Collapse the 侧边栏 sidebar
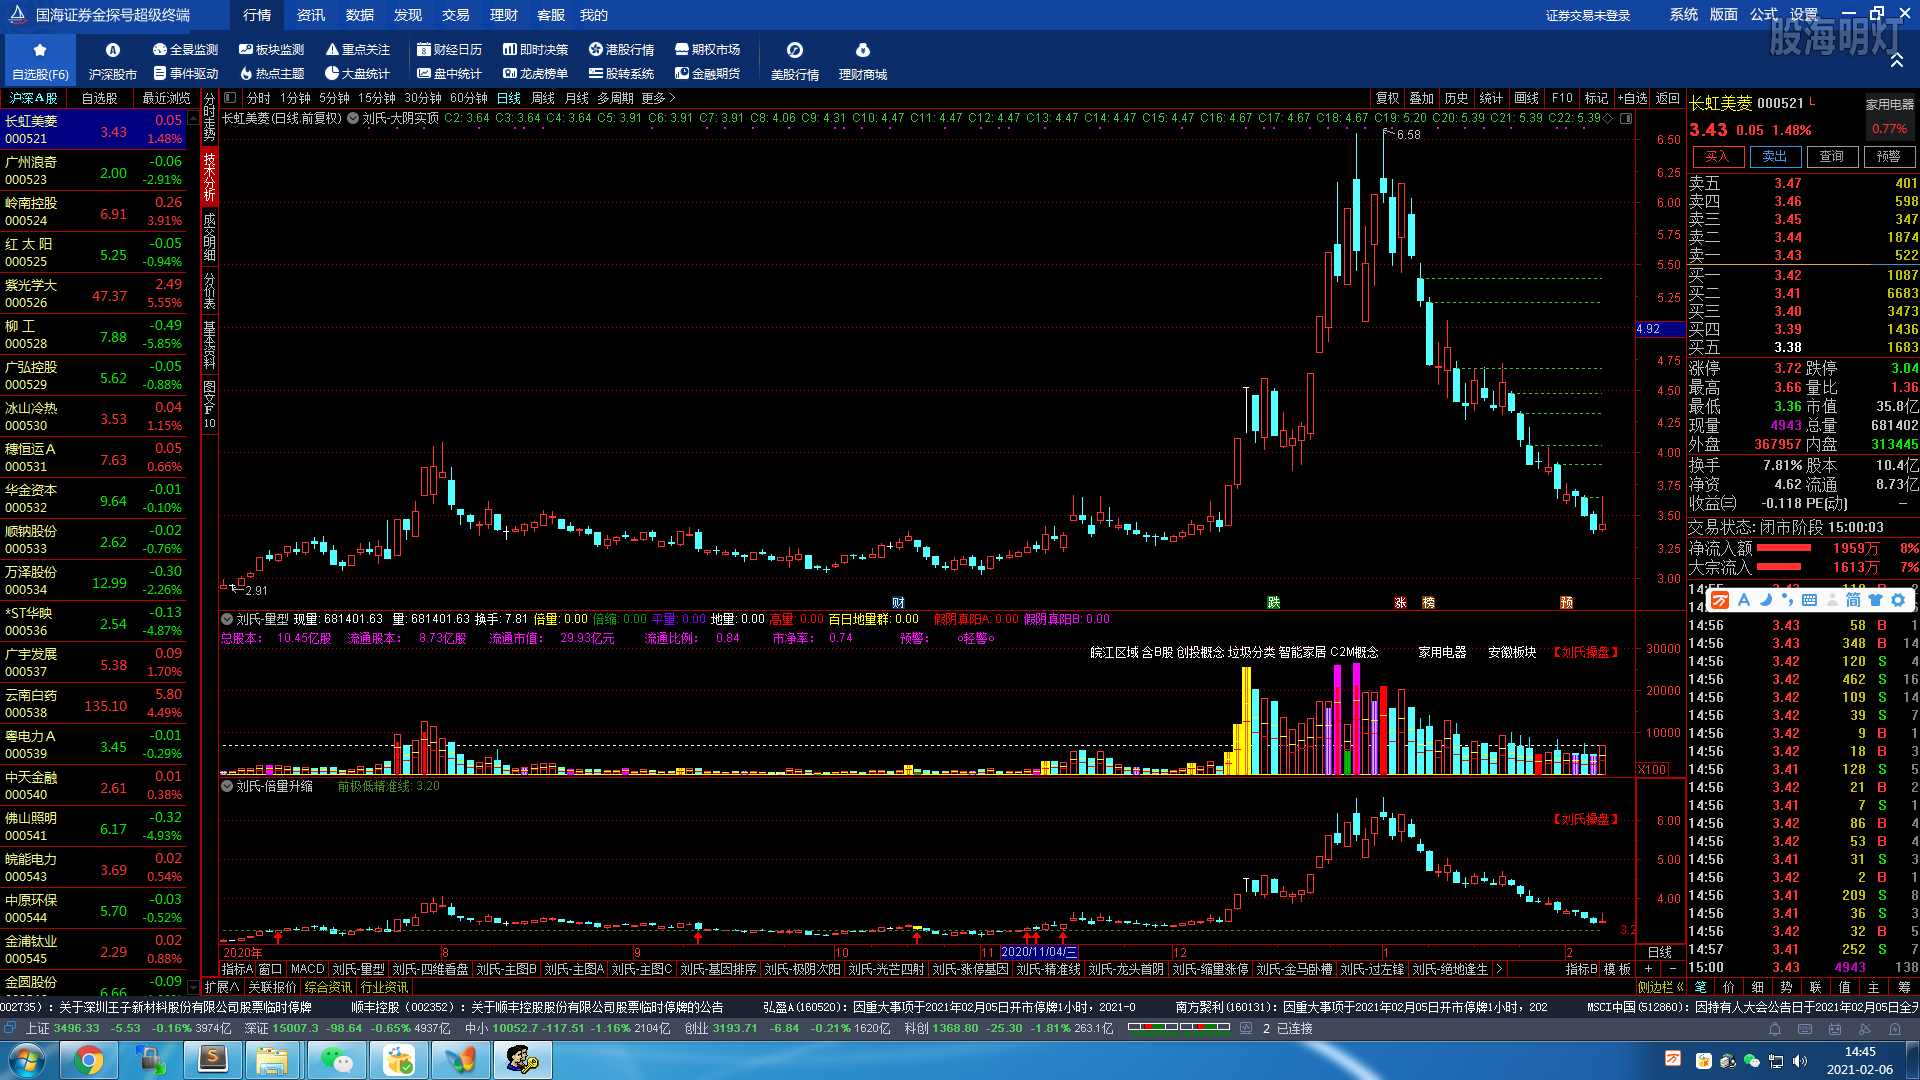 pos(1661,987)
